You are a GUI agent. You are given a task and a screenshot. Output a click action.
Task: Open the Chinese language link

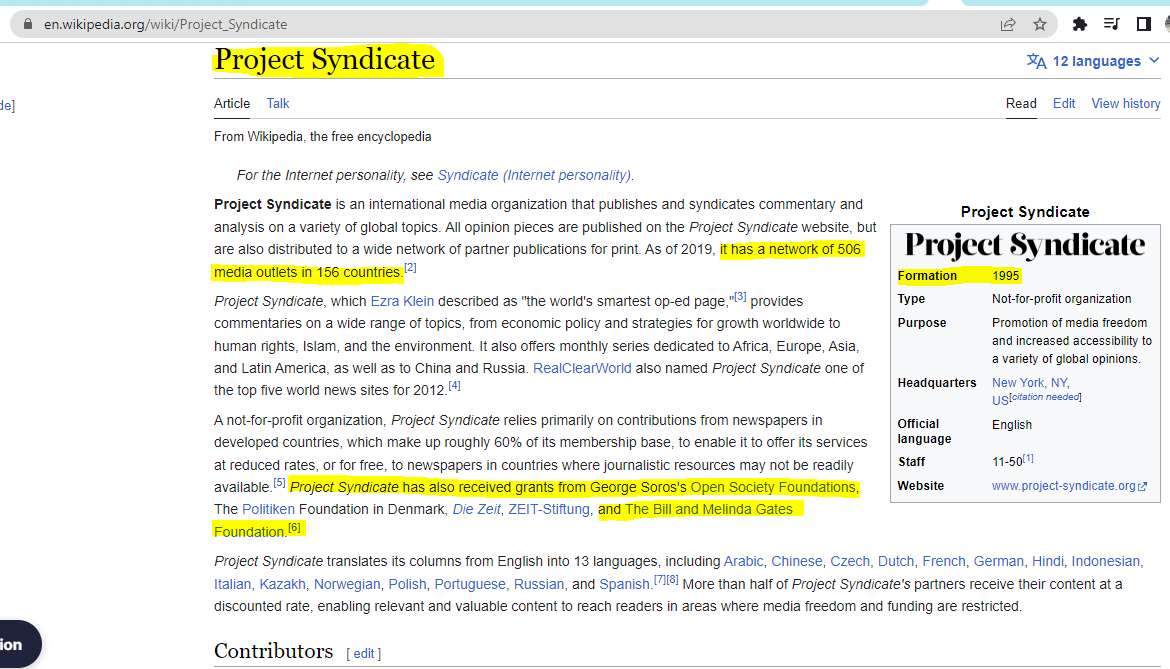pos(797,562)
